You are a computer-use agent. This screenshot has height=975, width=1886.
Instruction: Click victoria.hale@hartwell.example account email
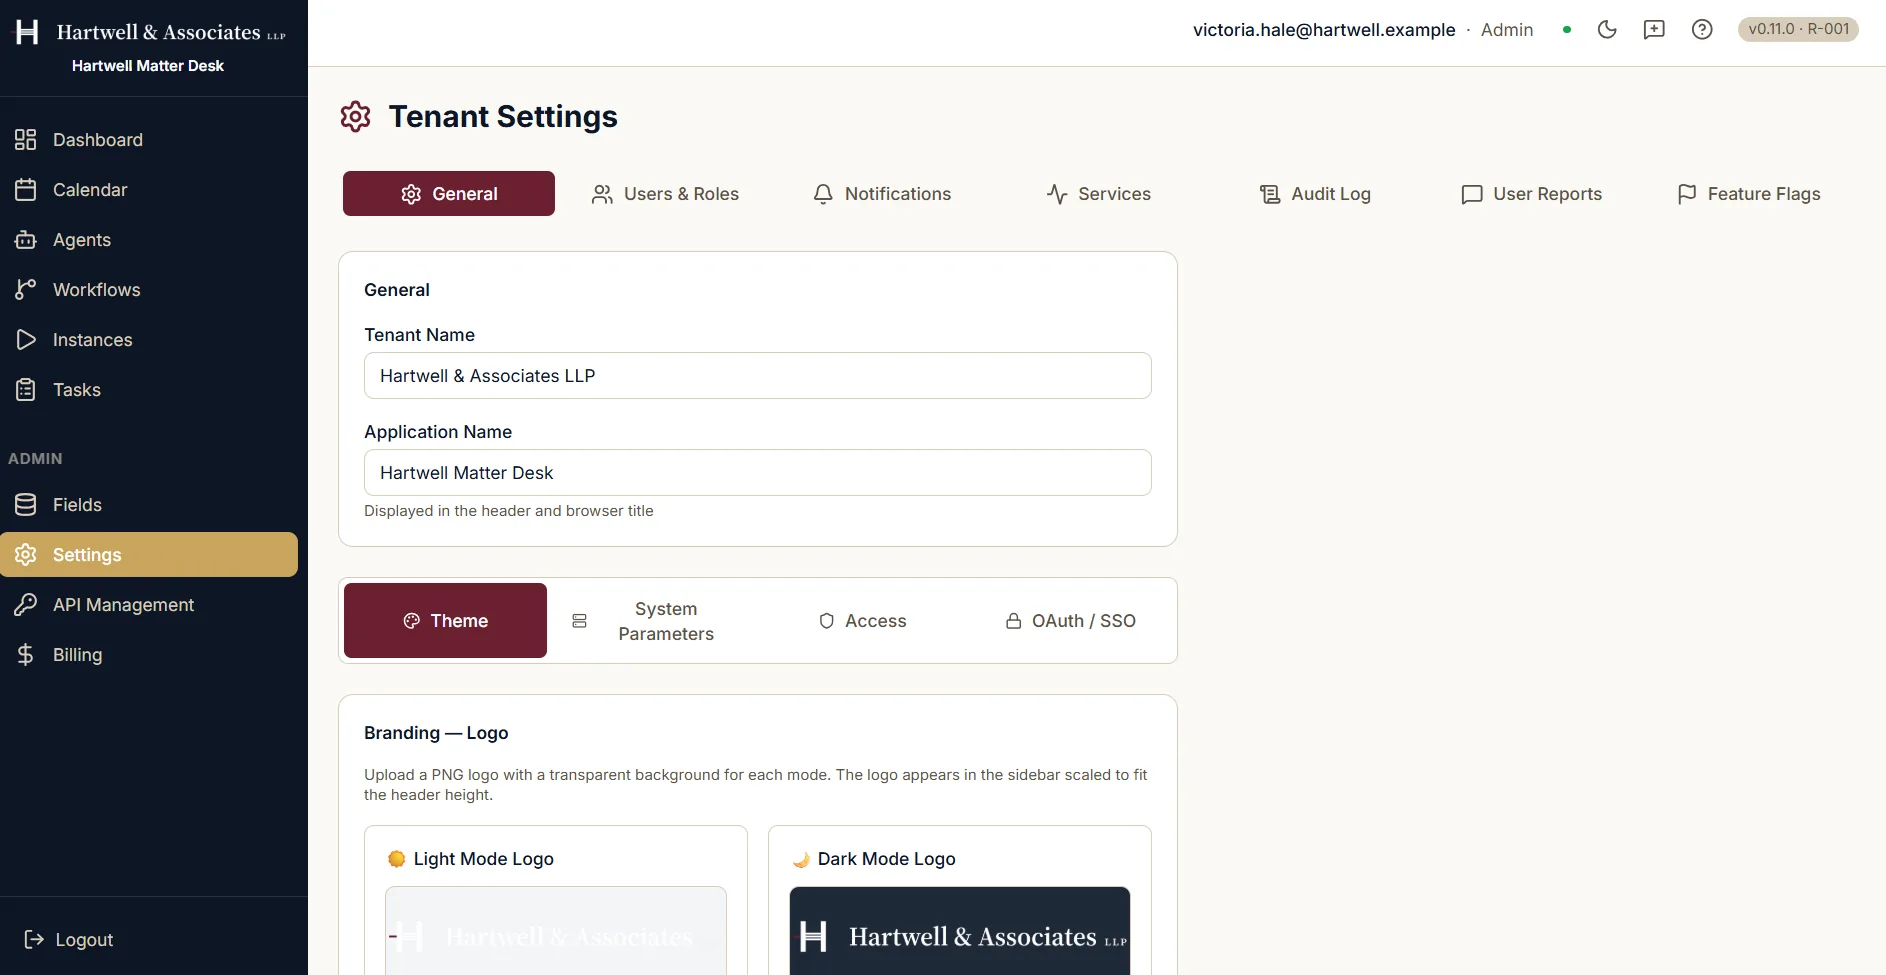click(x=1324, y=30)
